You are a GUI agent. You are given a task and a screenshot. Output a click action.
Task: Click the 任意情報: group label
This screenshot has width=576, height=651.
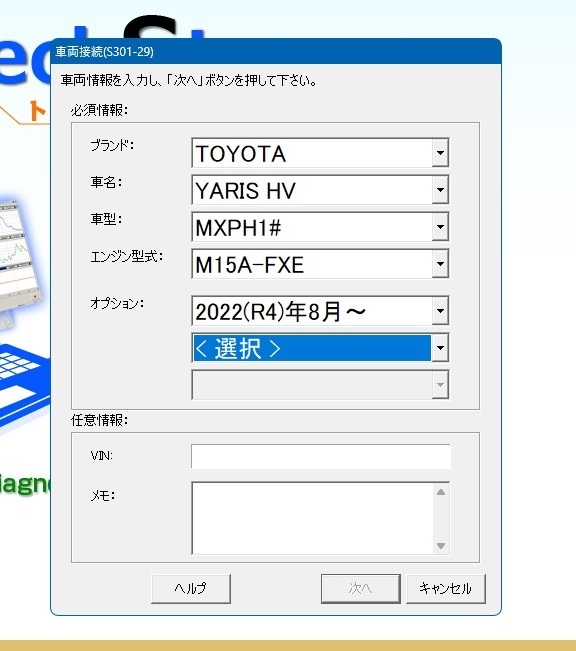point(99,421)
